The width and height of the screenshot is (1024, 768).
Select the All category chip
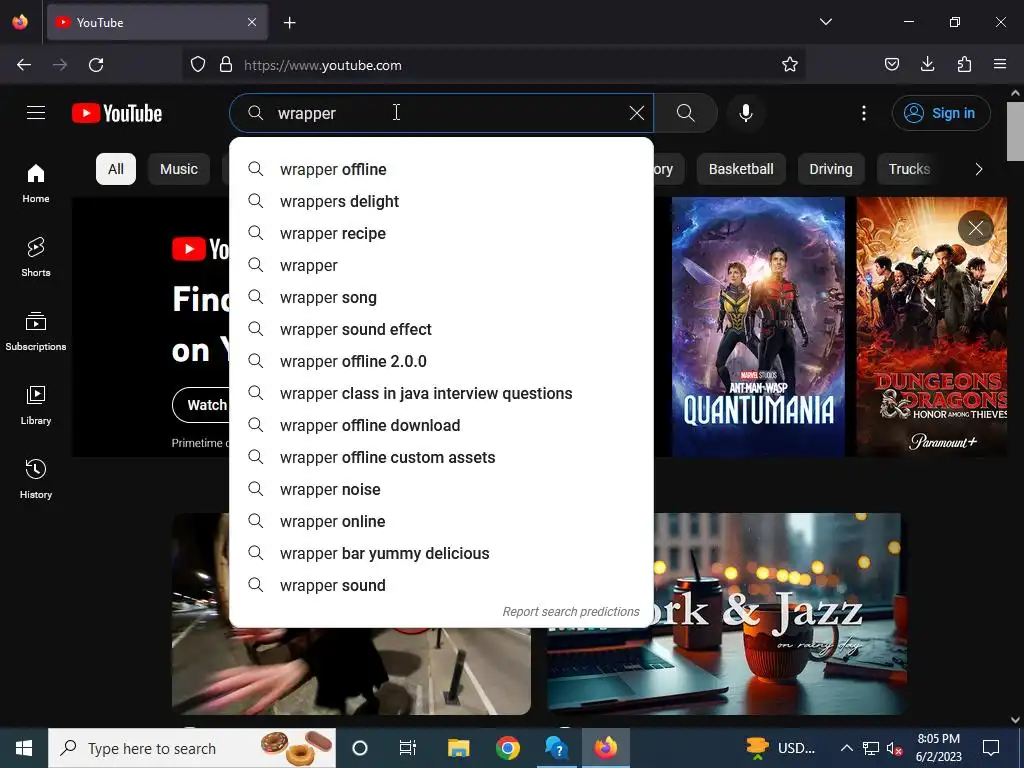click(116, 169)
